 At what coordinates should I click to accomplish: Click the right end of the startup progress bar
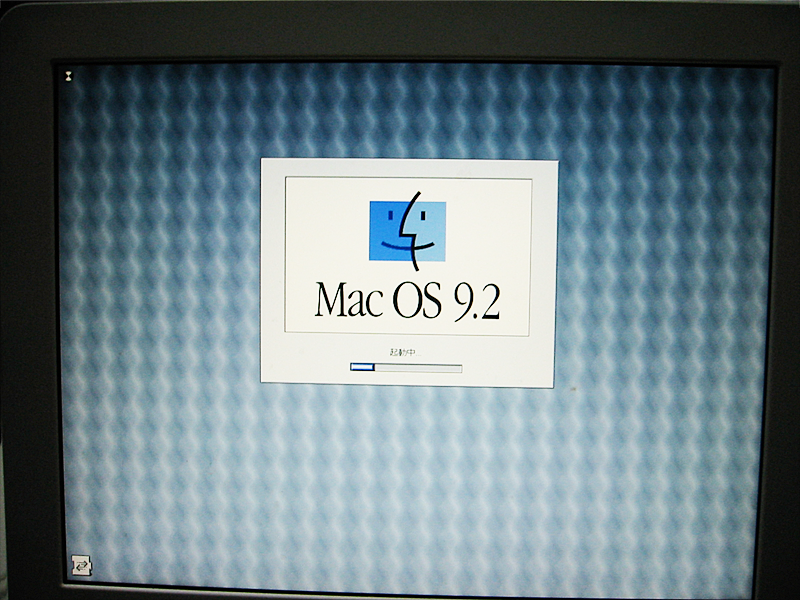click(459, 368)
